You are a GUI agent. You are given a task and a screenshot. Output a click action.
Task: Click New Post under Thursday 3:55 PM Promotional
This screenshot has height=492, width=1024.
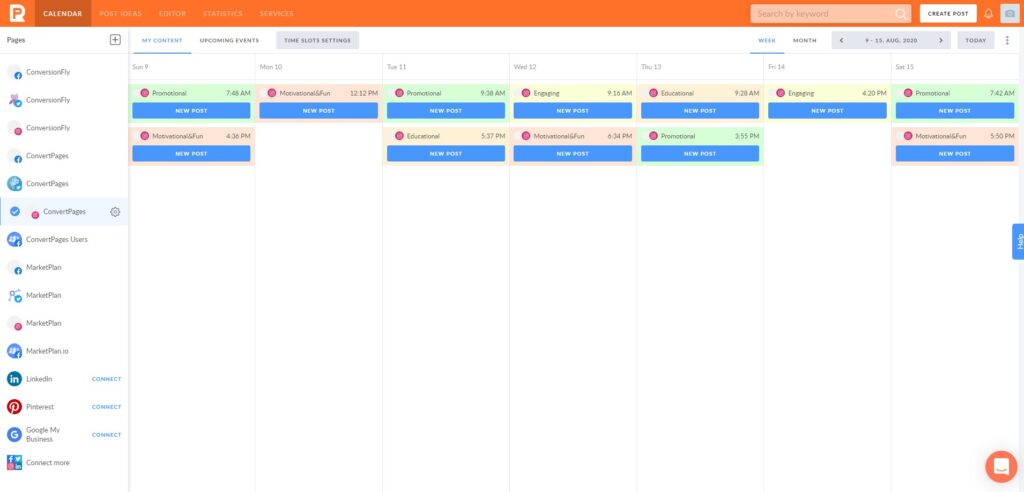(700, 154)
